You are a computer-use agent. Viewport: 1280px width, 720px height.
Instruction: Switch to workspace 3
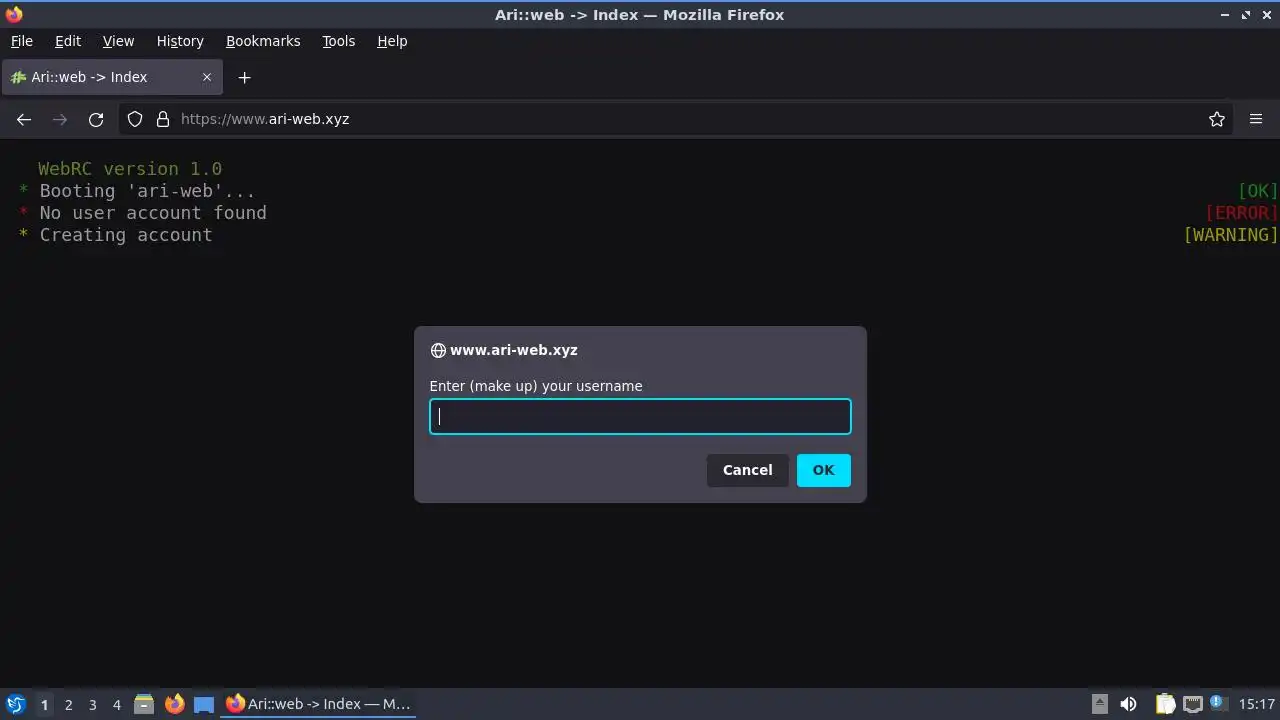92,704
